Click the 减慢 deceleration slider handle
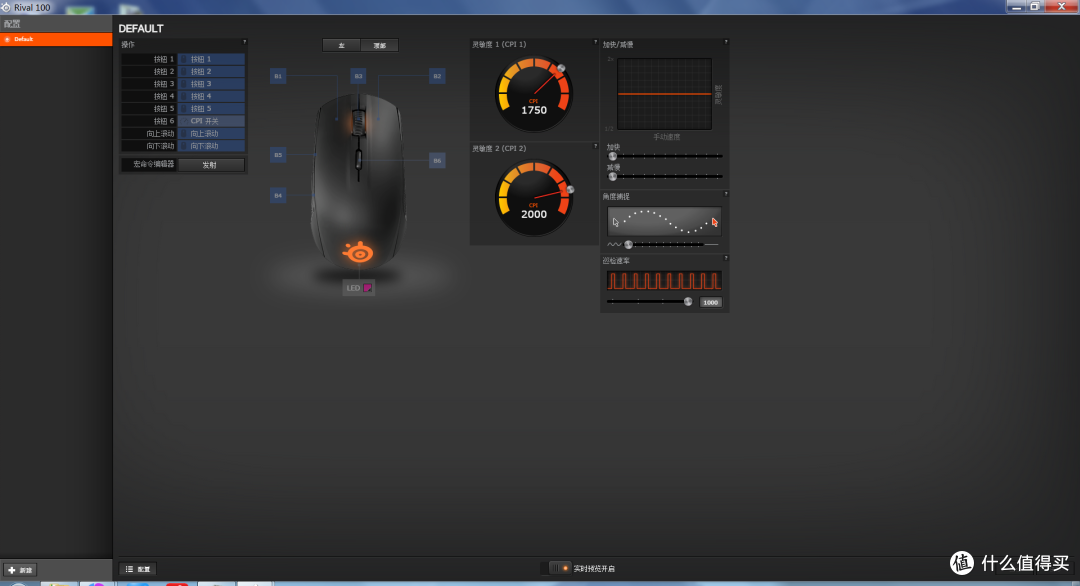Screen dimensions: 1080x586 pos(612,176)
